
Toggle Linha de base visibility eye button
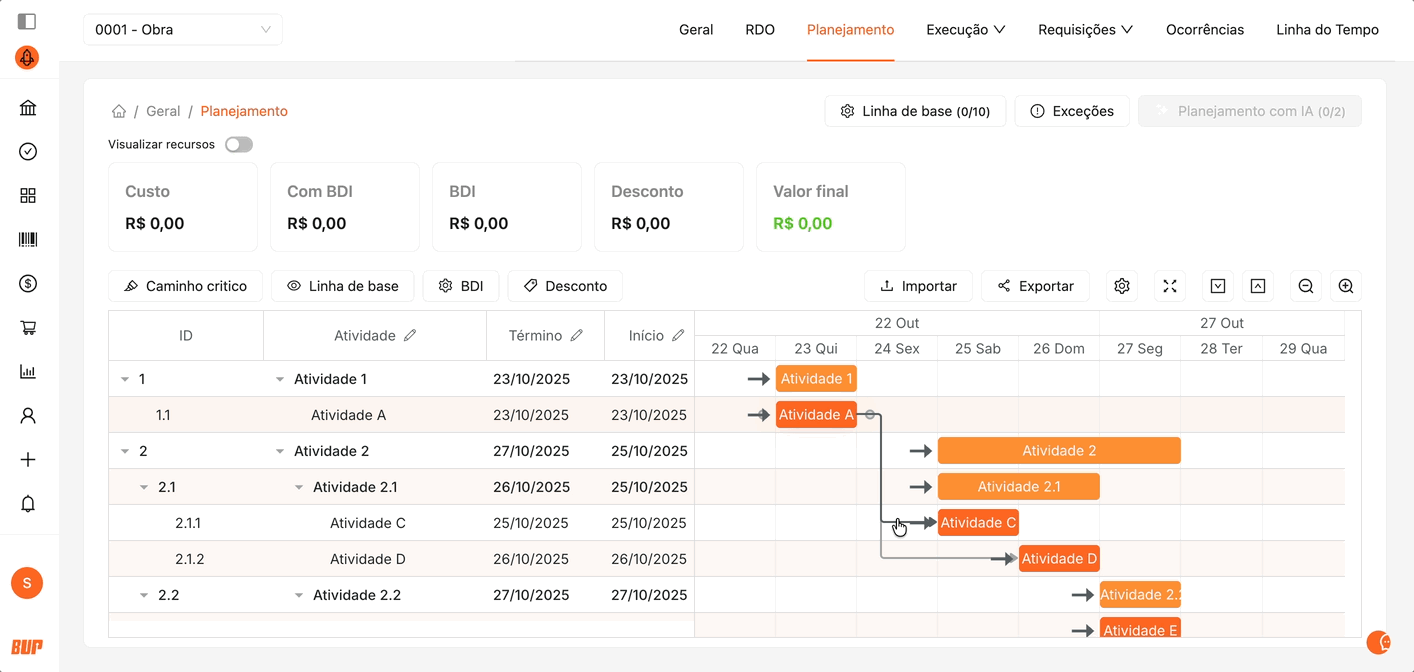tap(343, 286)
